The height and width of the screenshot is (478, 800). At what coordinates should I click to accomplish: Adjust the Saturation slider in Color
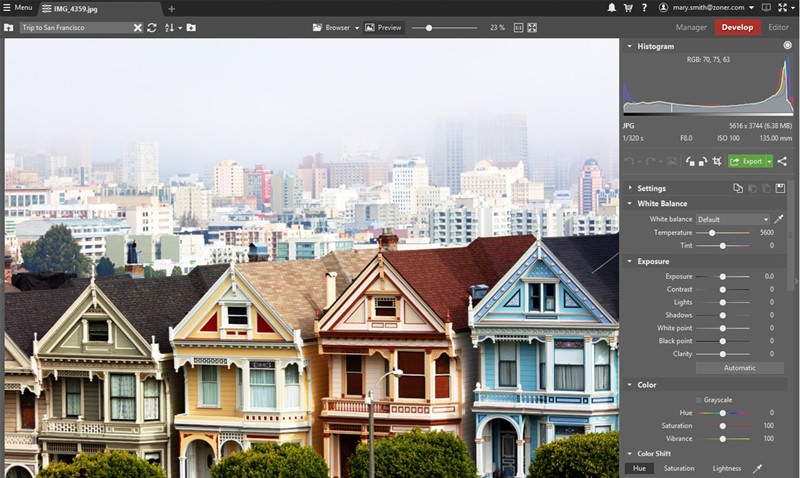[x=723, y=426]
